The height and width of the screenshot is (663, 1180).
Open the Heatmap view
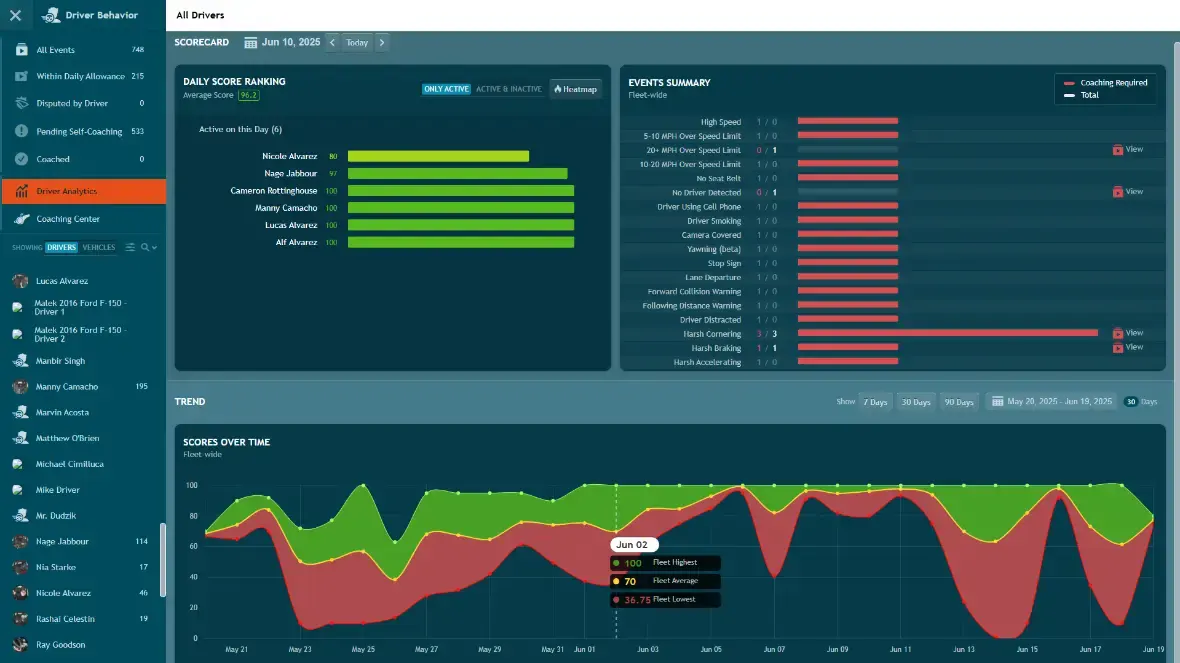pyautogui.click(x=576, y=89)
